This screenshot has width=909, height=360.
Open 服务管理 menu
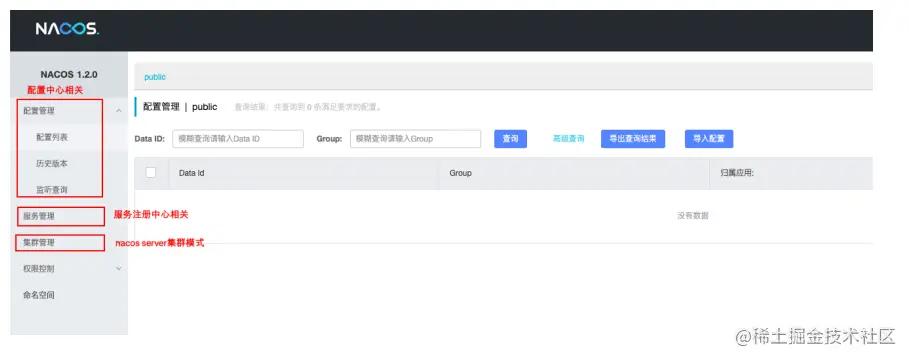pos(39,216)
